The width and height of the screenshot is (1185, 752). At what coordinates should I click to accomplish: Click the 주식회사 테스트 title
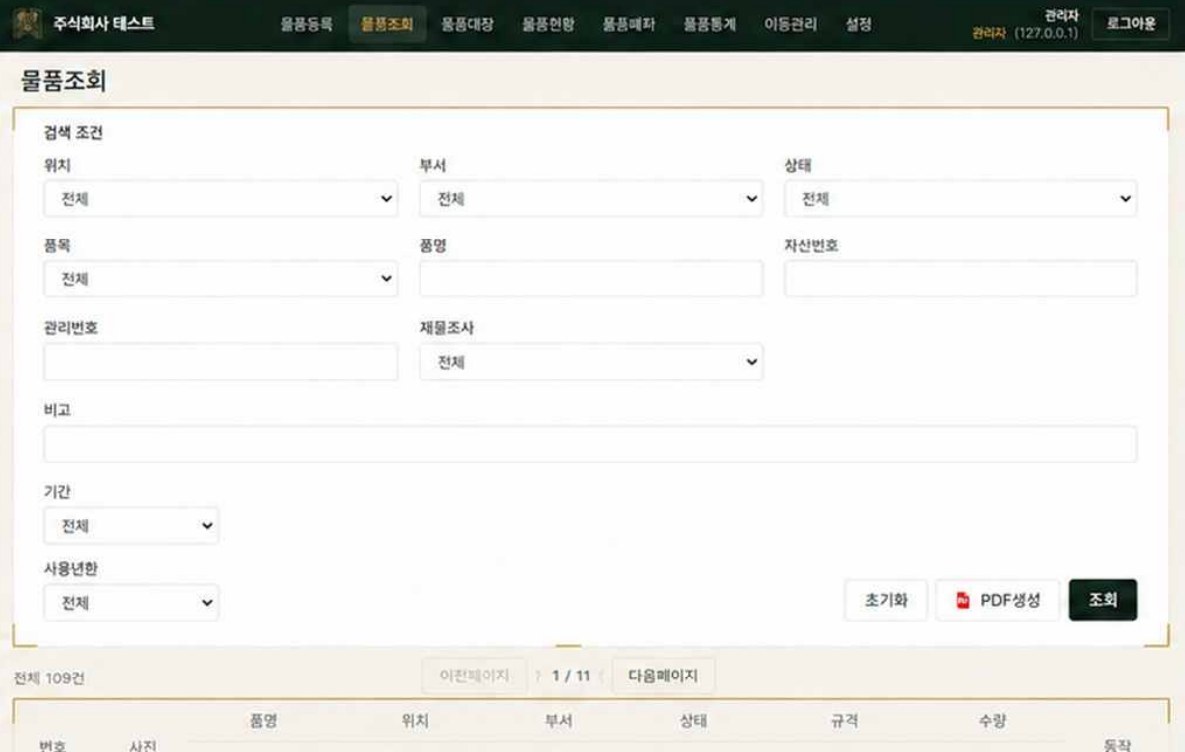point(104,23)
